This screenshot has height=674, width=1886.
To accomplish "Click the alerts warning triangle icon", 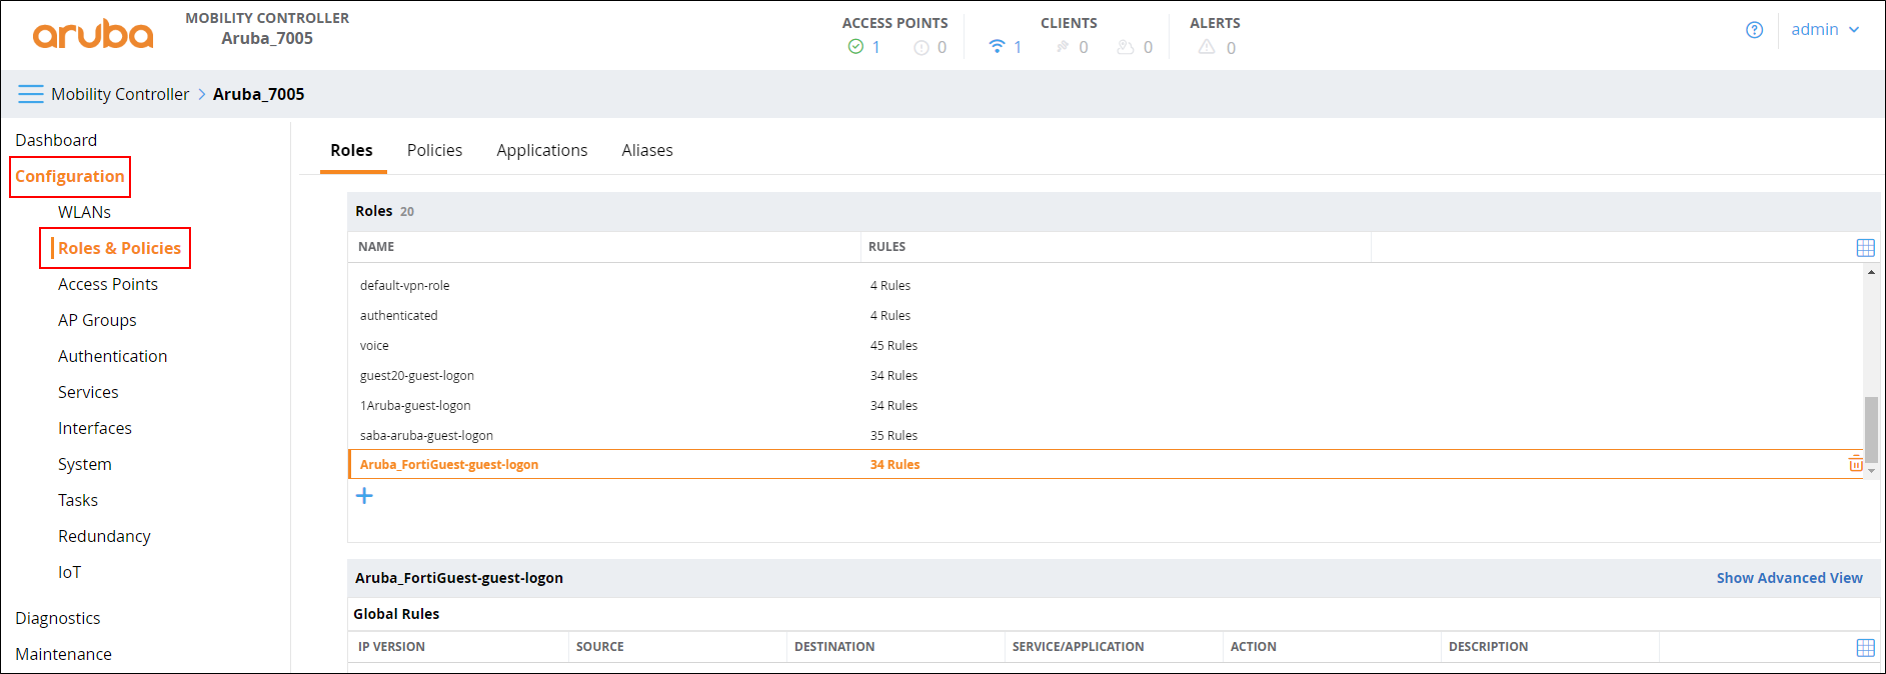I will pyautogui.click(x=1207, y=47).
